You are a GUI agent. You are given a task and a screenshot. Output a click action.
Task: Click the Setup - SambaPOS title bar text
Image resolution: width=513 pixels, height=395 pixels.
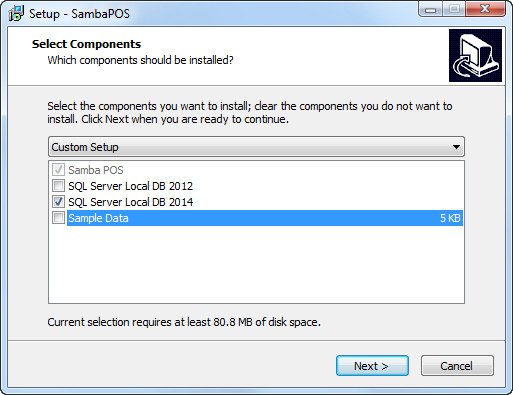pyautogui.click(x=79, y=14)
